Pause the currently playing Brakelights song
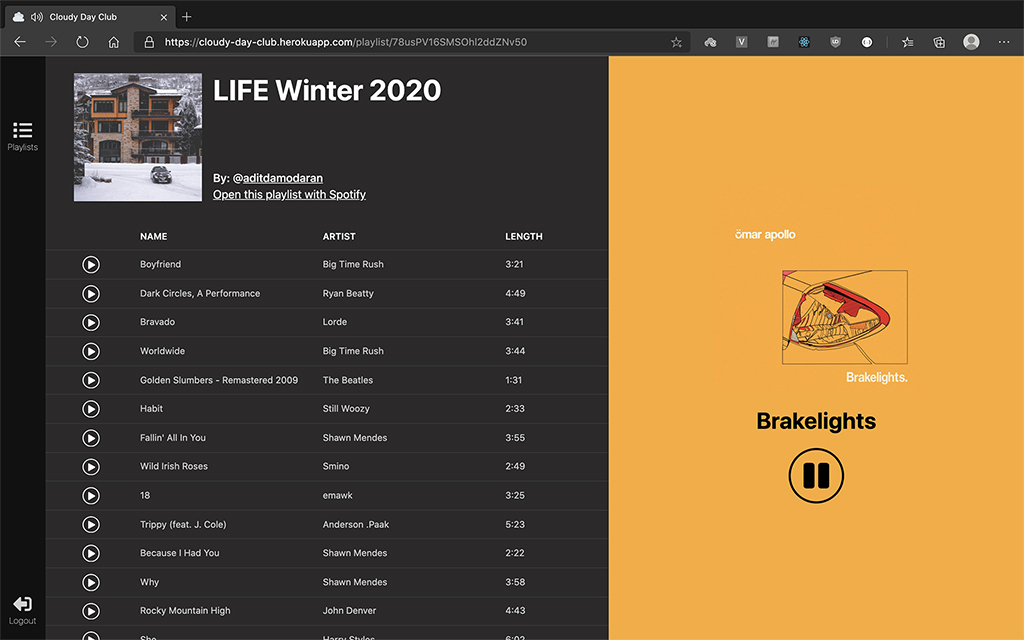This screenshot has width=1024, height=640. [816, 475]
